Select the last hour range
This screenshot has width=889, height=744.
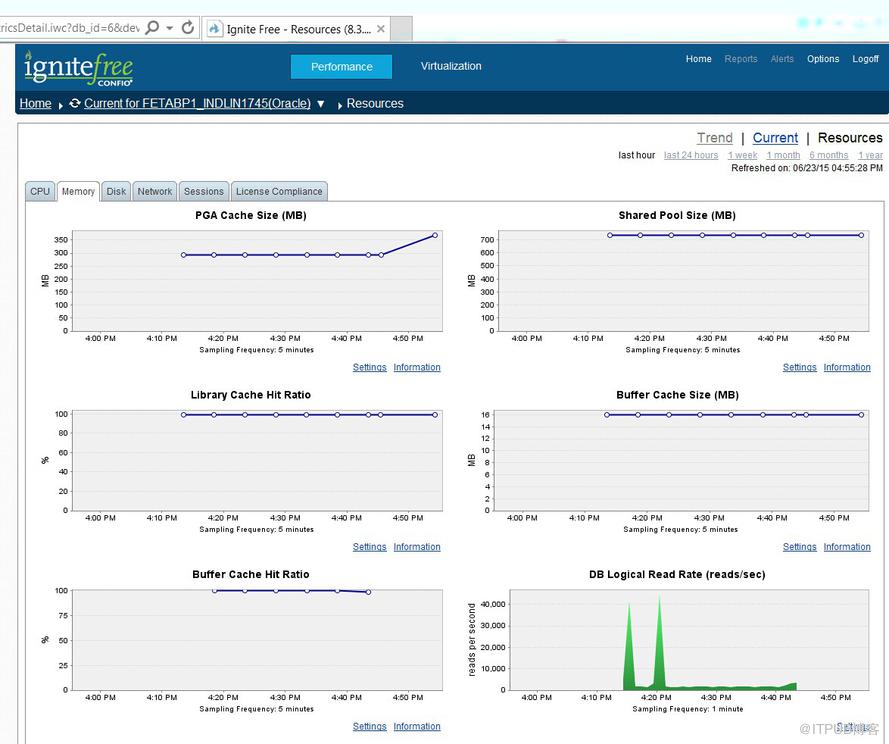point(636,155)
